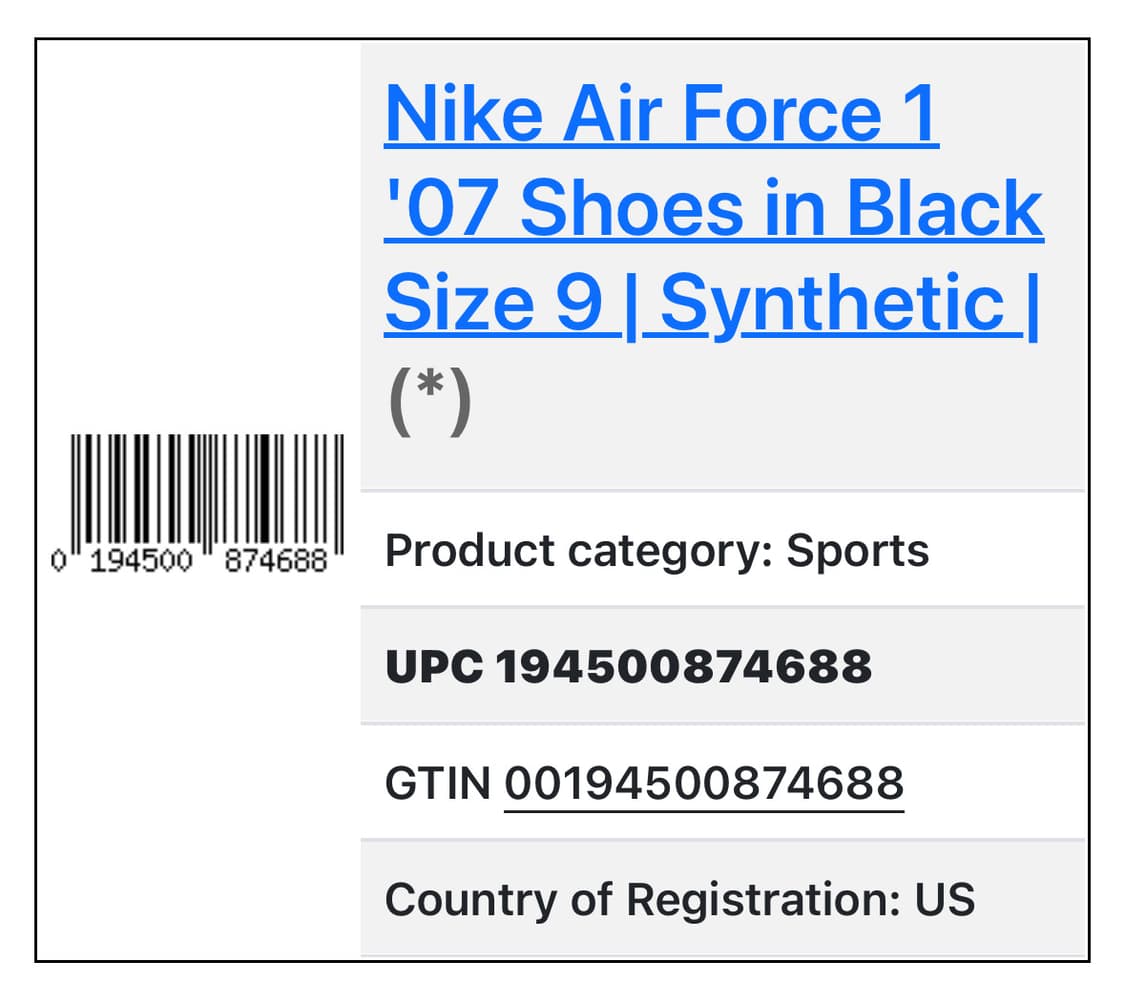Click the "'07 Shoes in Black" link line
Viewport: 1125px width, 1007px height.
(x=713, y=209)
